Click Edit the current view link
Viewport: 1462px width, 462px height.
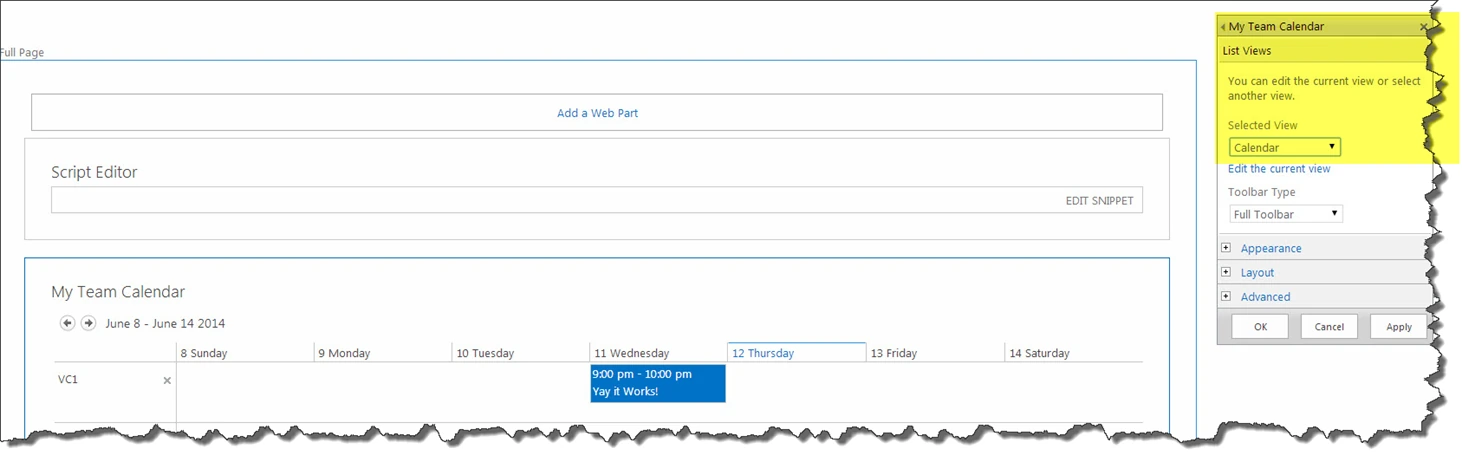click(1279, 169)
